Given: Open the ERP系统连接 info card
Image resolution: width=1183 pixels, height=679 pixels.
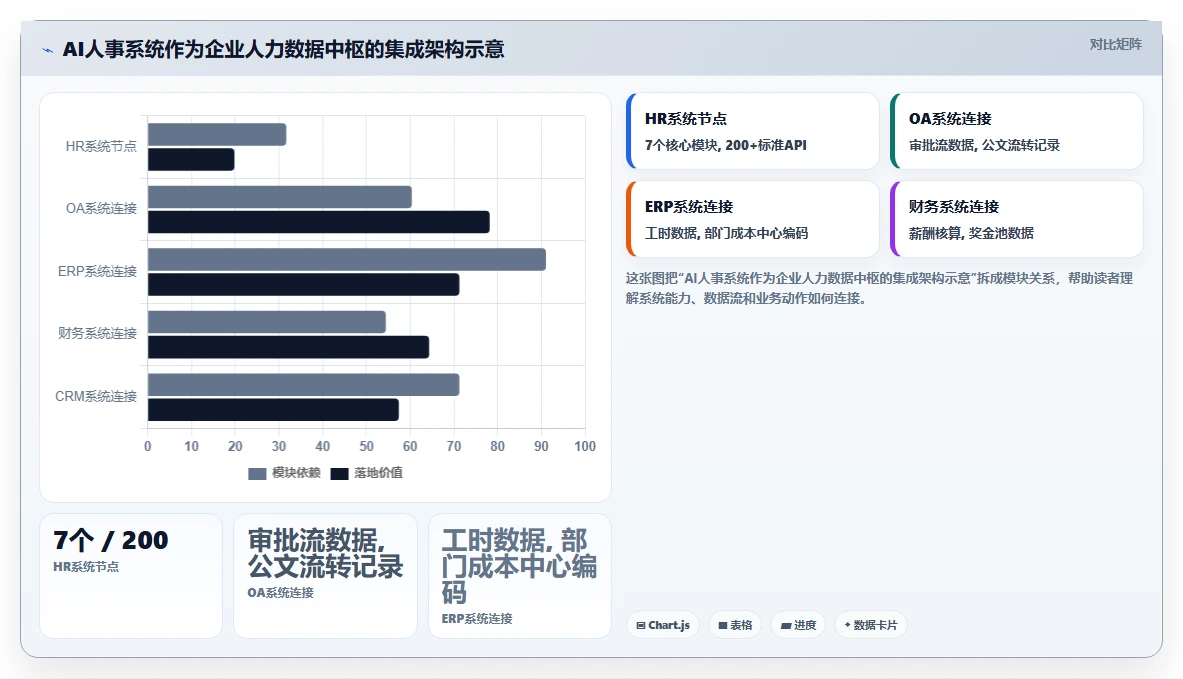Looking at the screenshot, I should 753,219.
